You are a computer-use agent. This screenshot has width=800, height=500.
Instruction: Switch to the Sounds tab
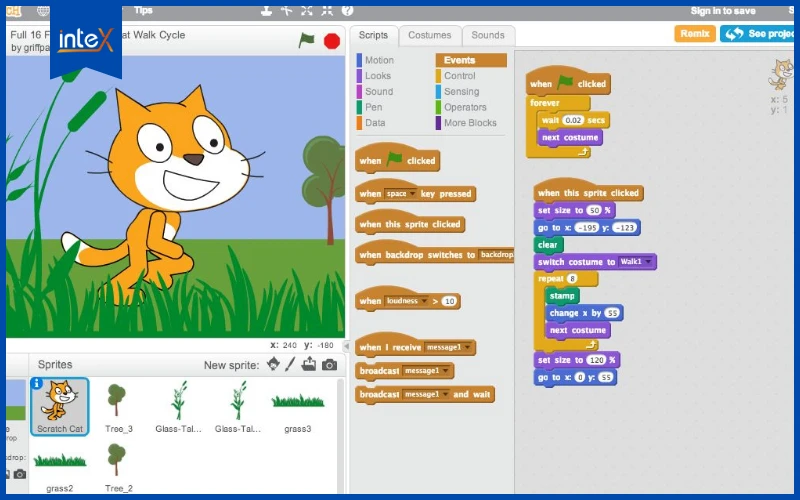488,35
